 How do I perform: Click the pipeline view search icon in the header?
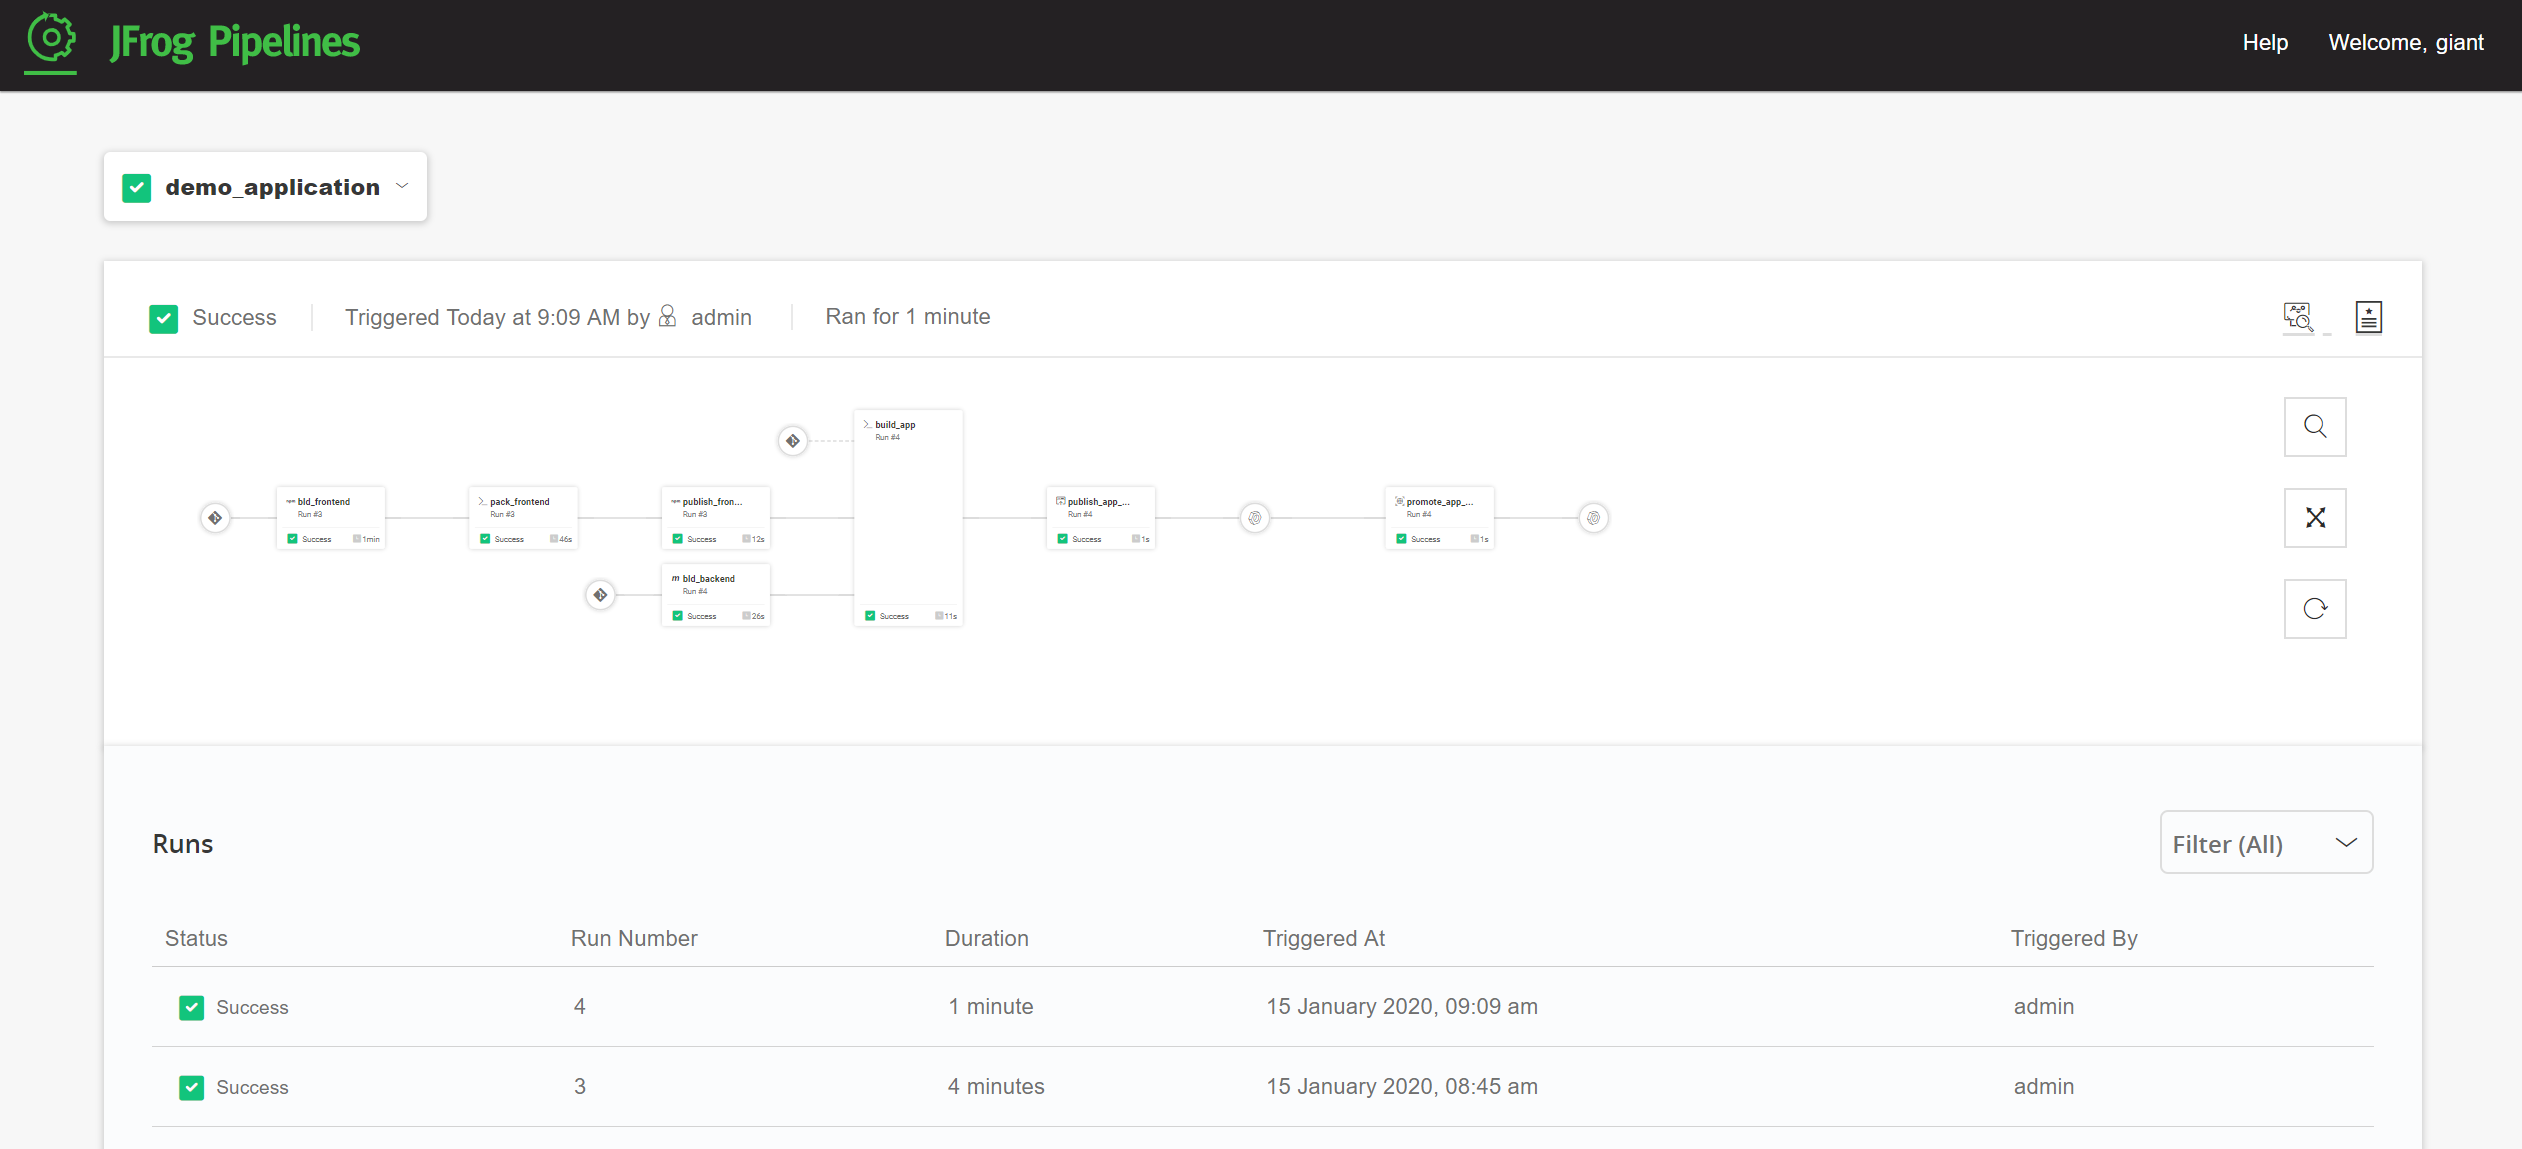pyautogui.click(x=2298, y=317)
